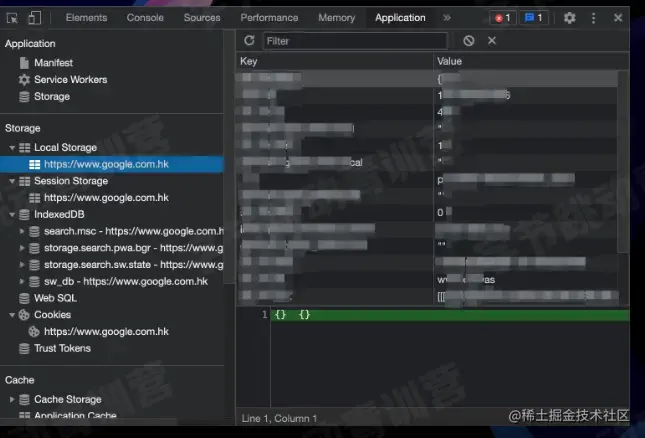This screenshot has width=645, height=438.
Task: Click the table's vertical scrollbar
Action: [x=623, y=162]
